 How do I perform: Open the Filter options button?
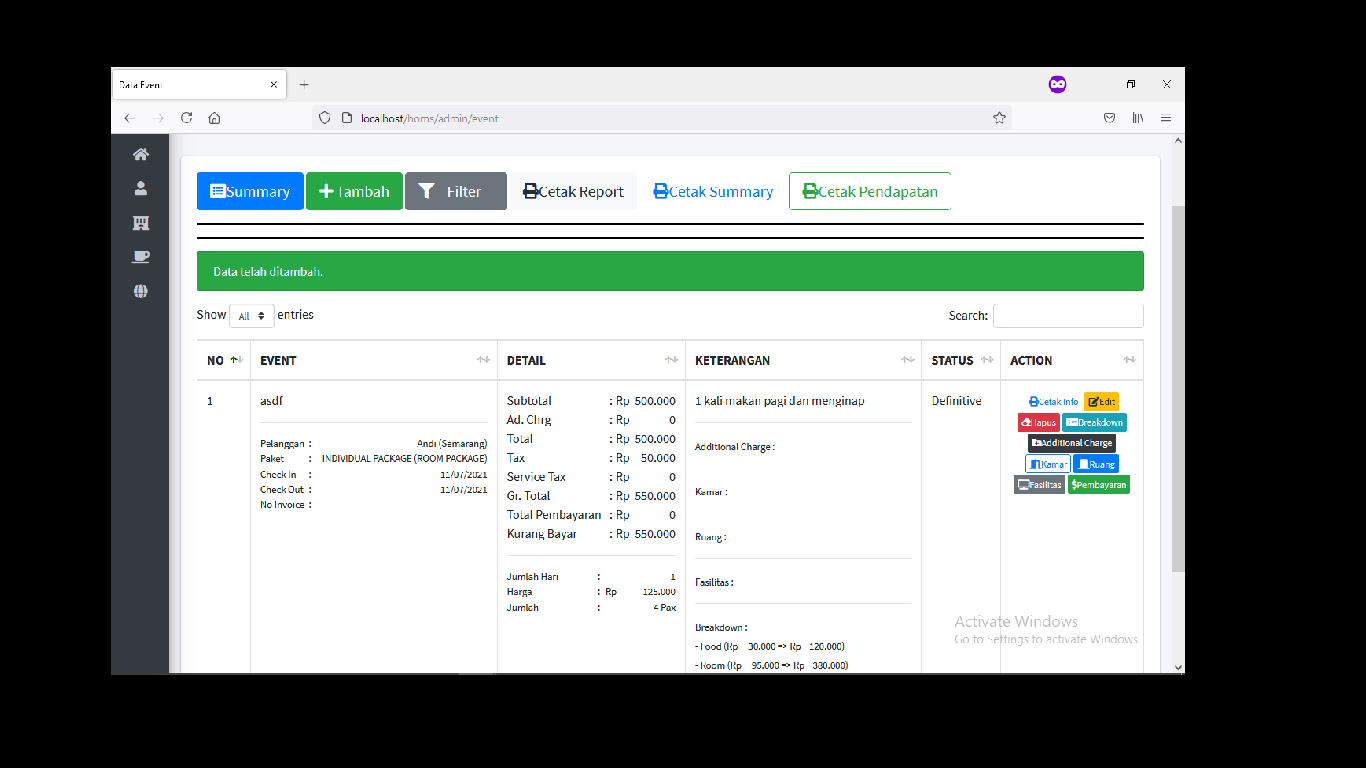[x=455, y=191]
